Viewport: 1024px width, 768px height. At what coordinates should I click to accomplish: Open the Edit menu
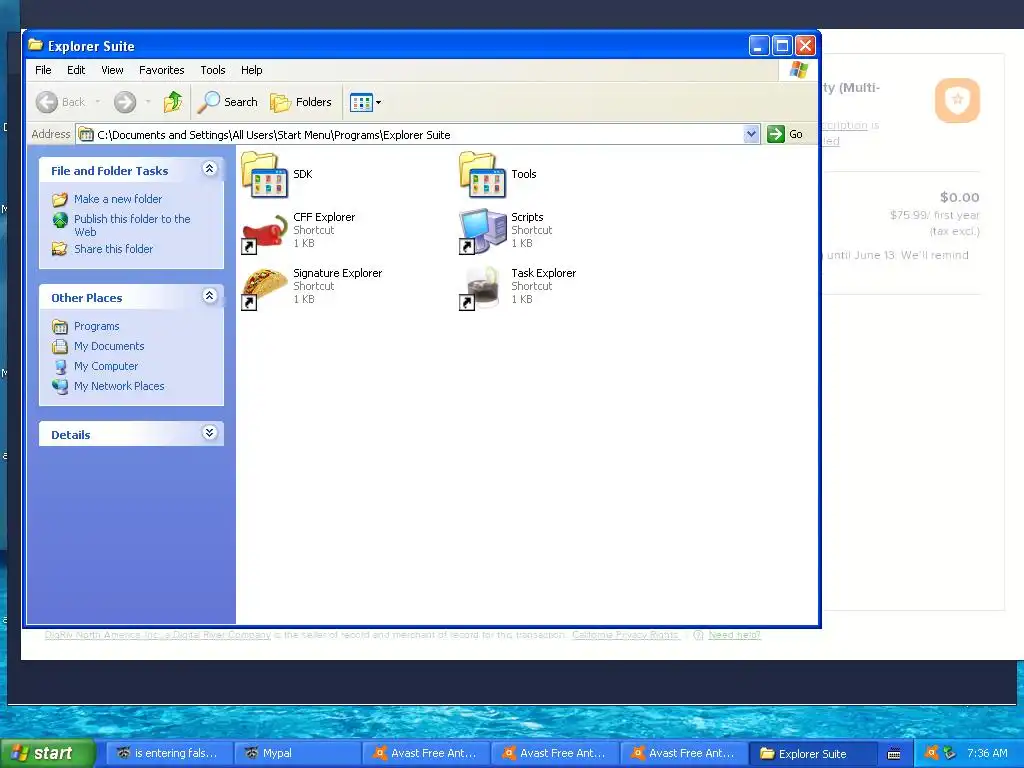coord(76,70)
